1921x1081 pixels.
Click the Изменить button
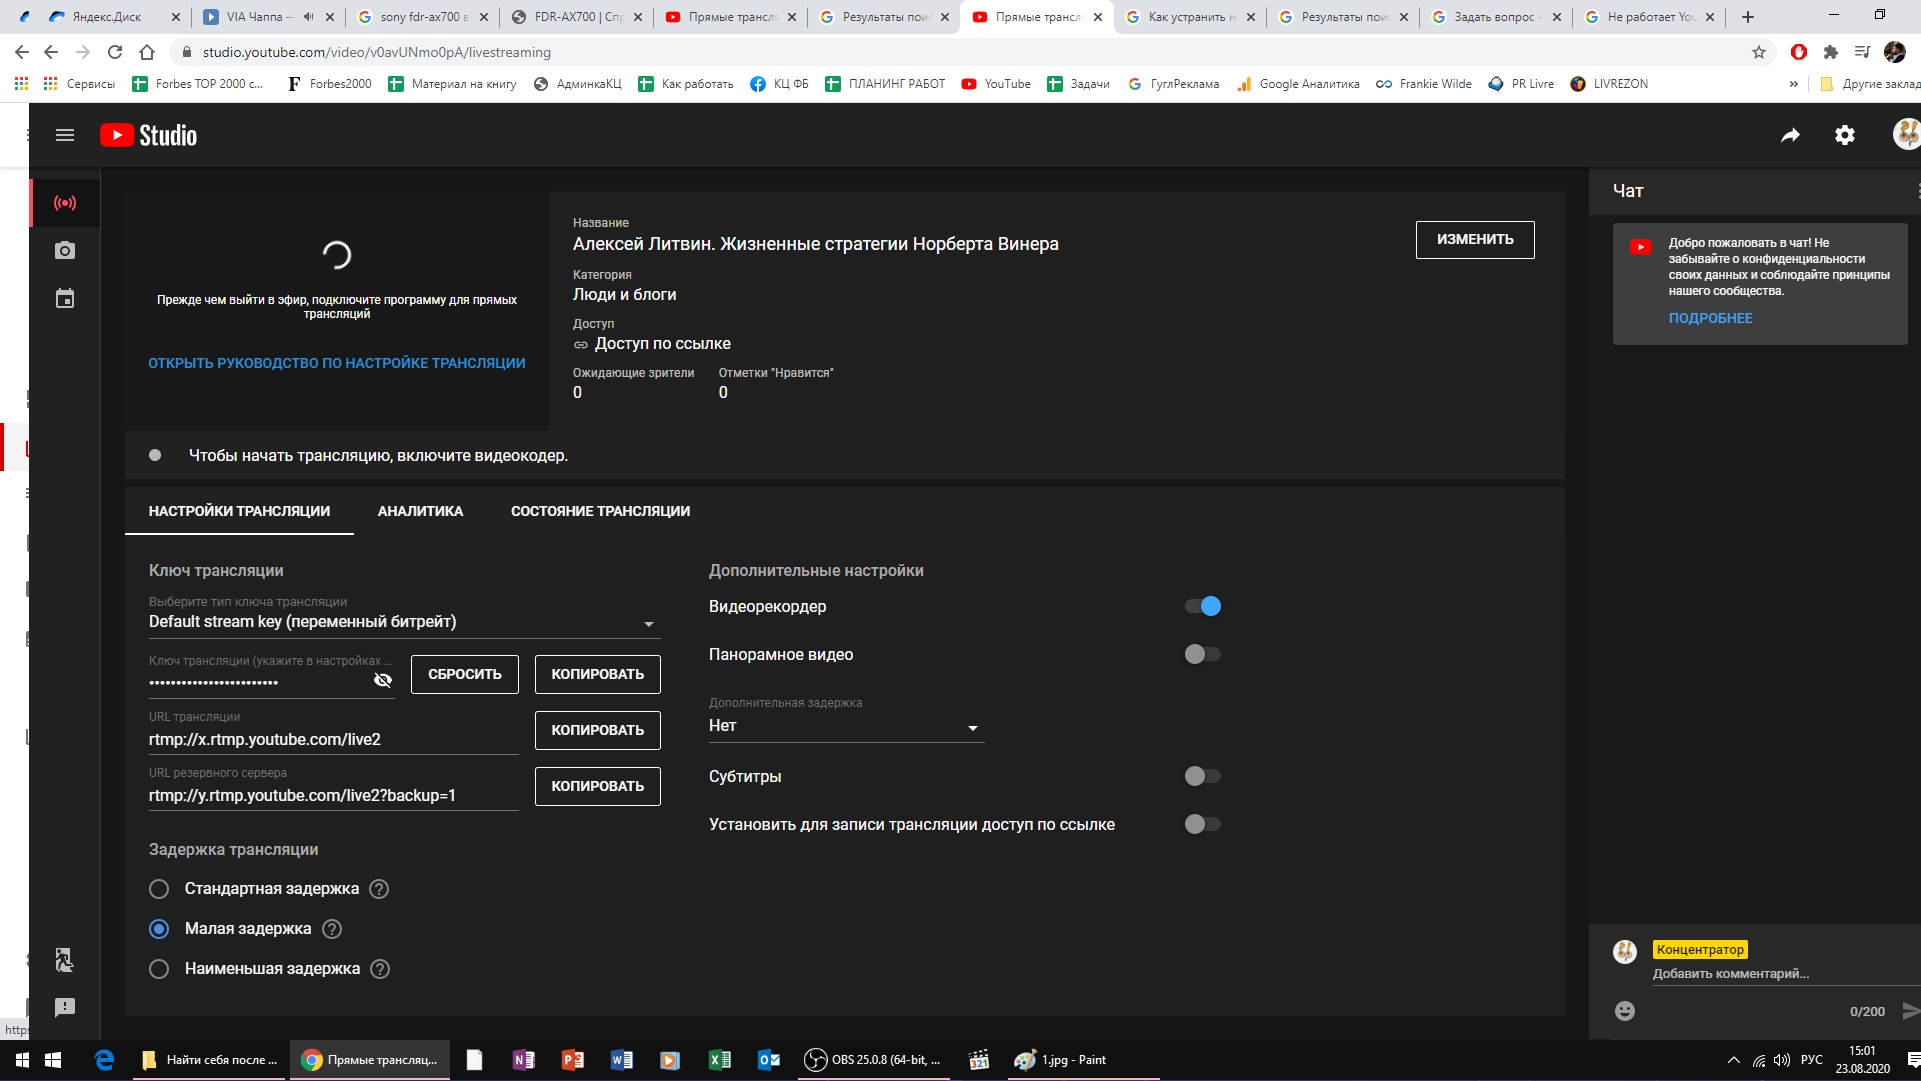click(x=1474, y=240)
